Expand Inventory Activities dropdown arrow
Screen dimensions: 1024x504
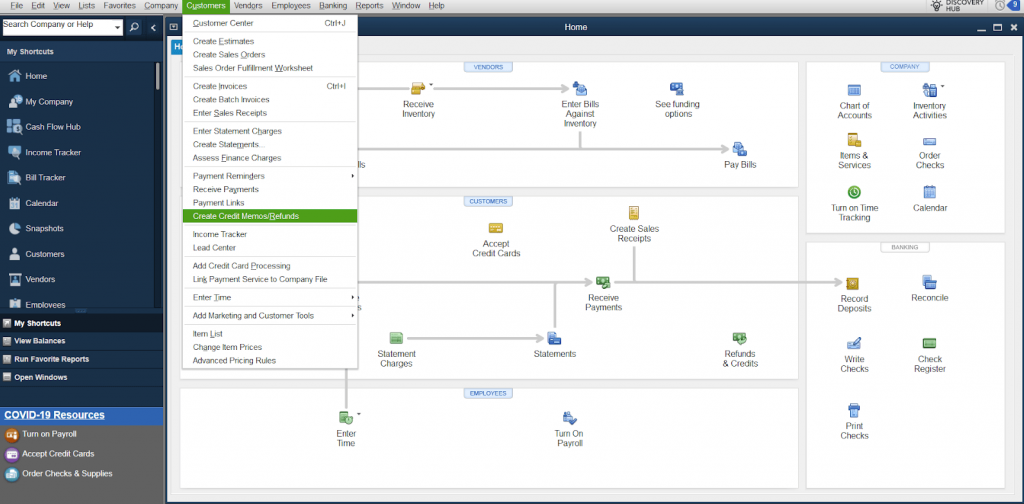pyautogui.click(x=942, y=86)
